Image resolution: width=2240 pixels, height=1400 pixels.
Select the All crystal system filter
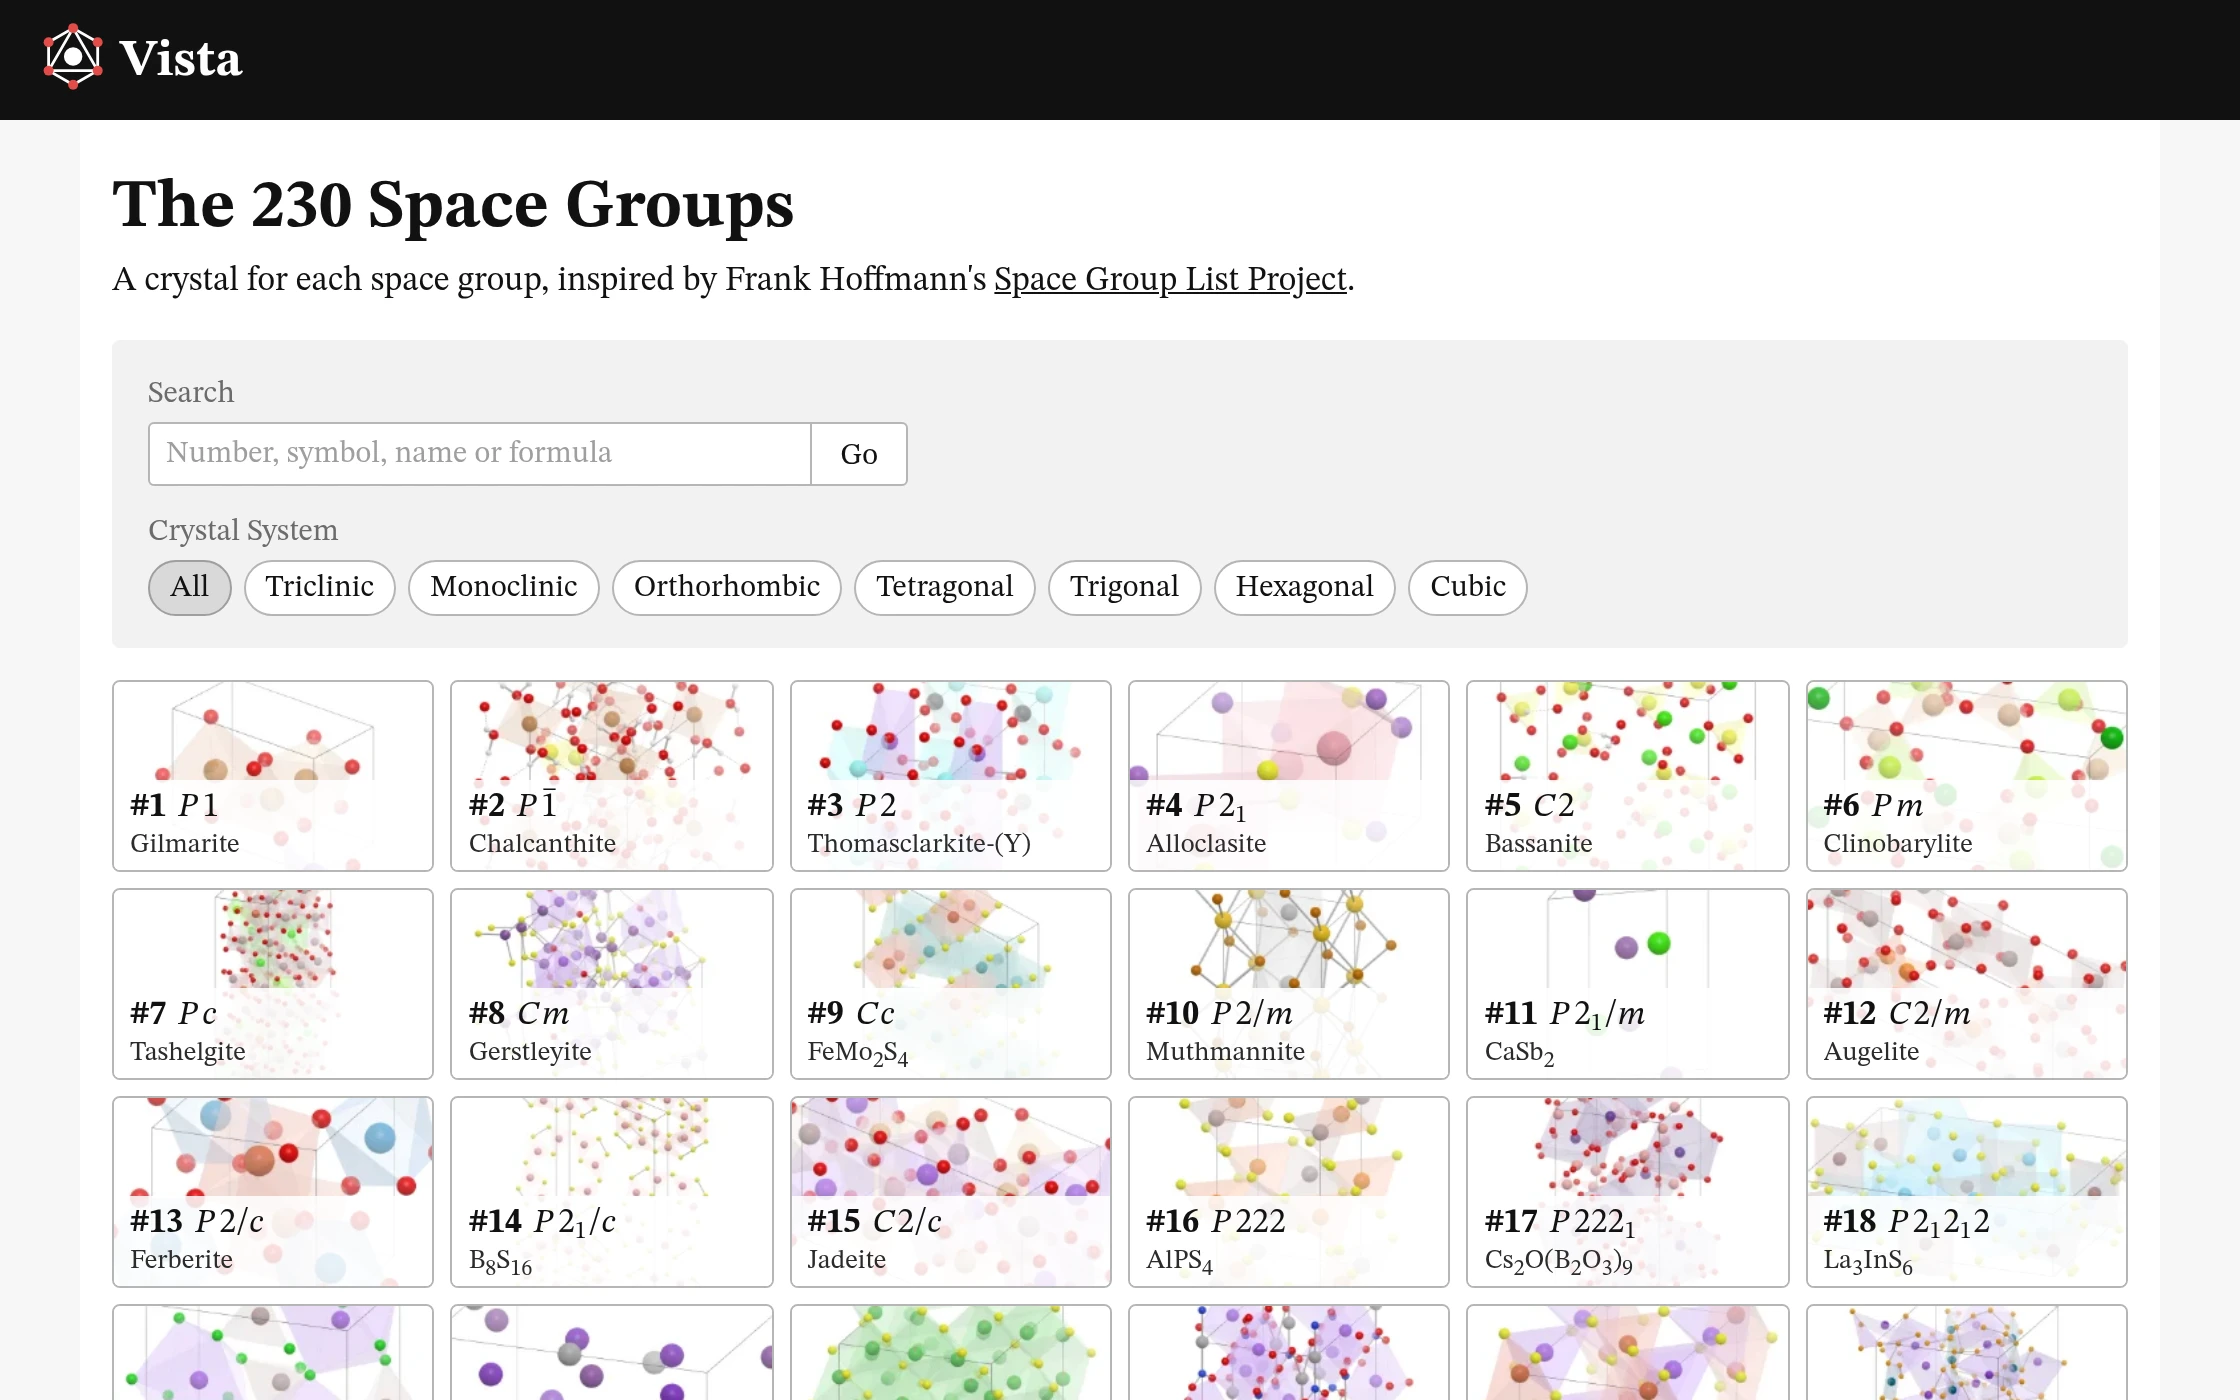(190, 587)
